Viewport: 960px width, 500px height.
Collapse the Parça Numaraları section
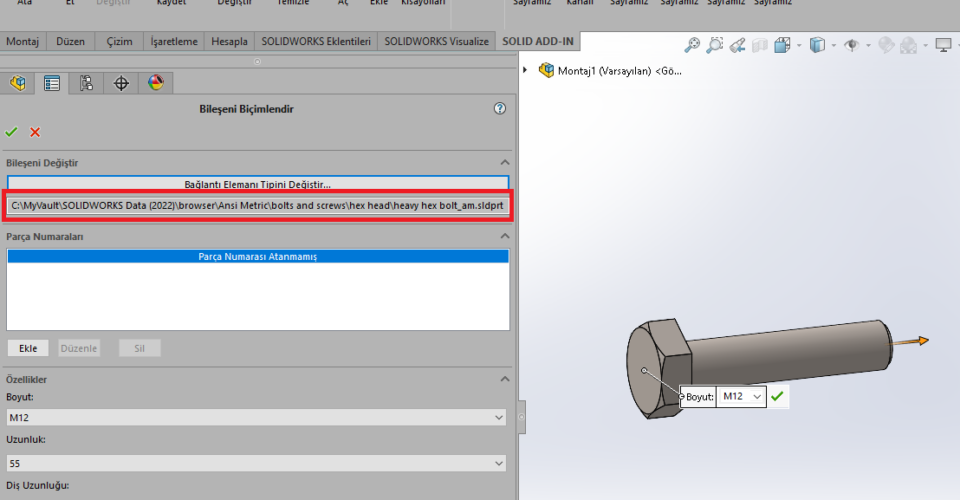click(x=505, y=236)
